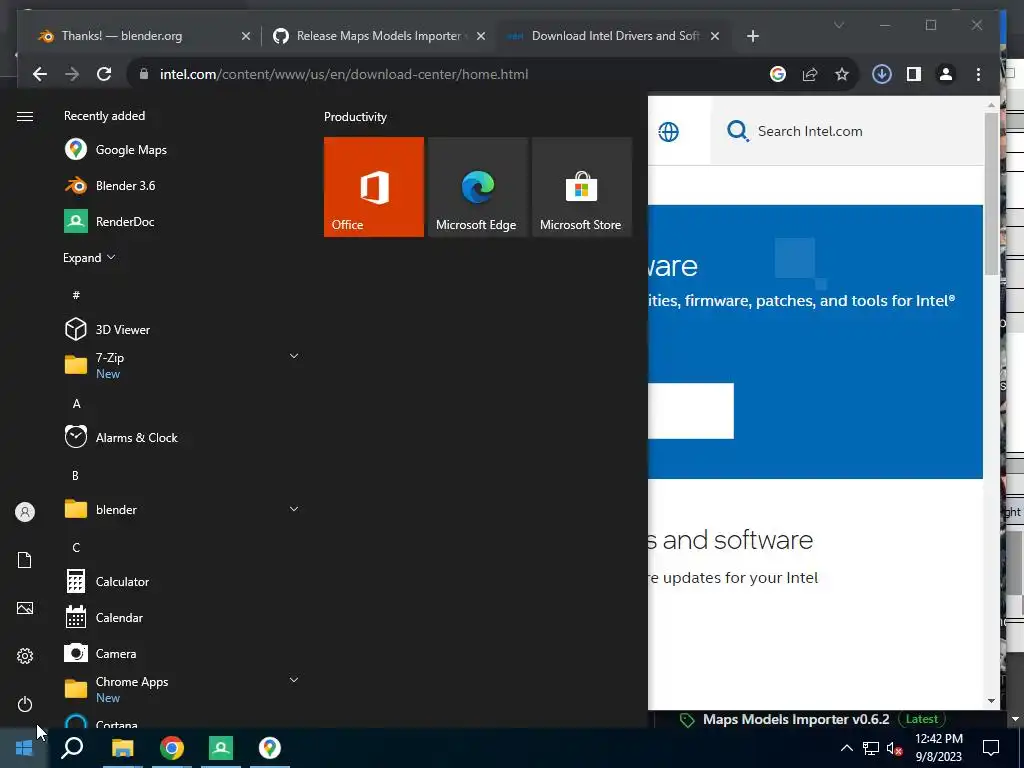Click the Power icon in Start sidebar
The image size is (1024, 768).
point(25,704)
